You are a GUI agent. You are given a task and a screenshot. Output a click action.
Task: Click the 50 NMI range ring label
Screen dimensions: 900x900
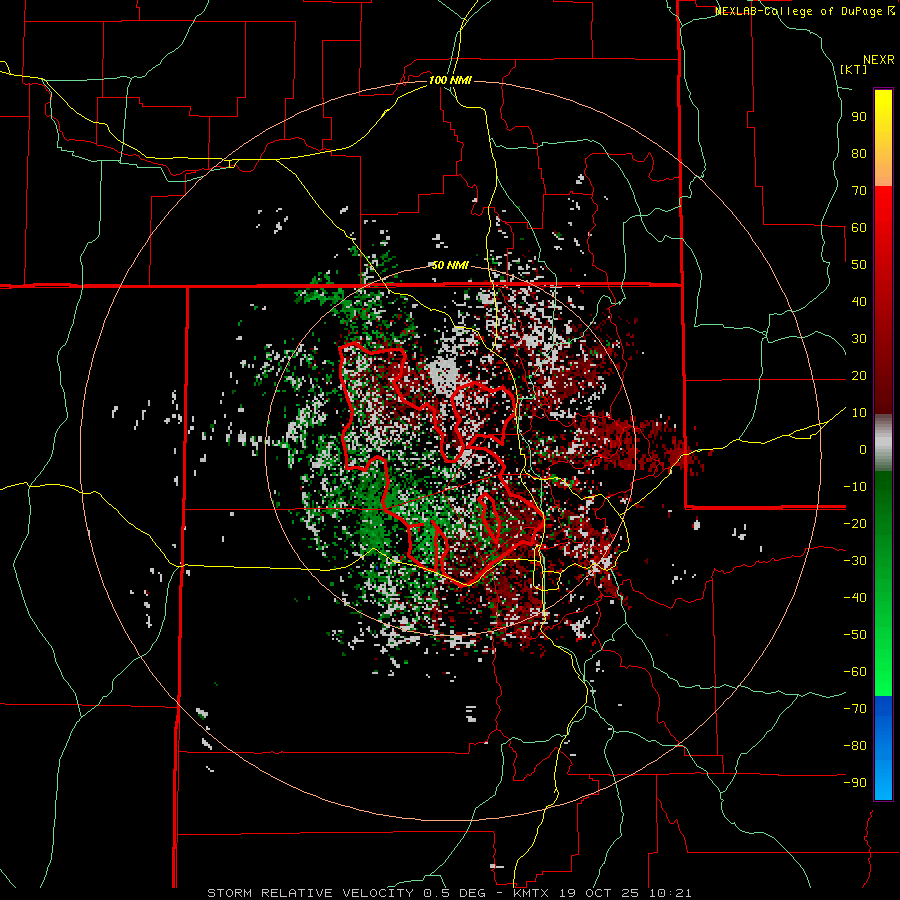tap(450, 265)
